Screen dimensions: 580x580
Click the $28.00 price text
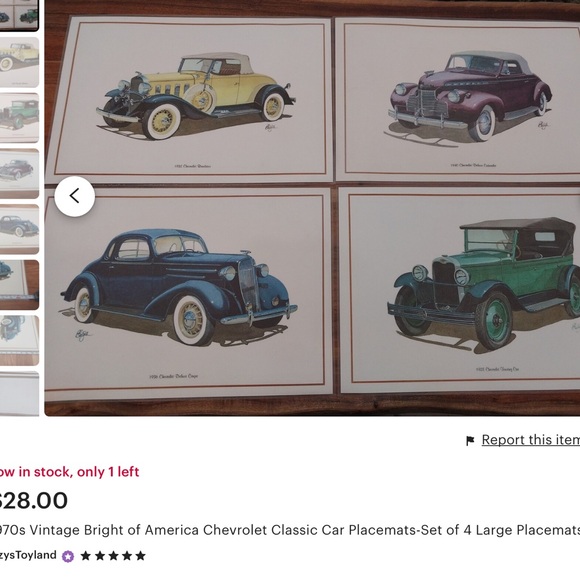point(34,500)
